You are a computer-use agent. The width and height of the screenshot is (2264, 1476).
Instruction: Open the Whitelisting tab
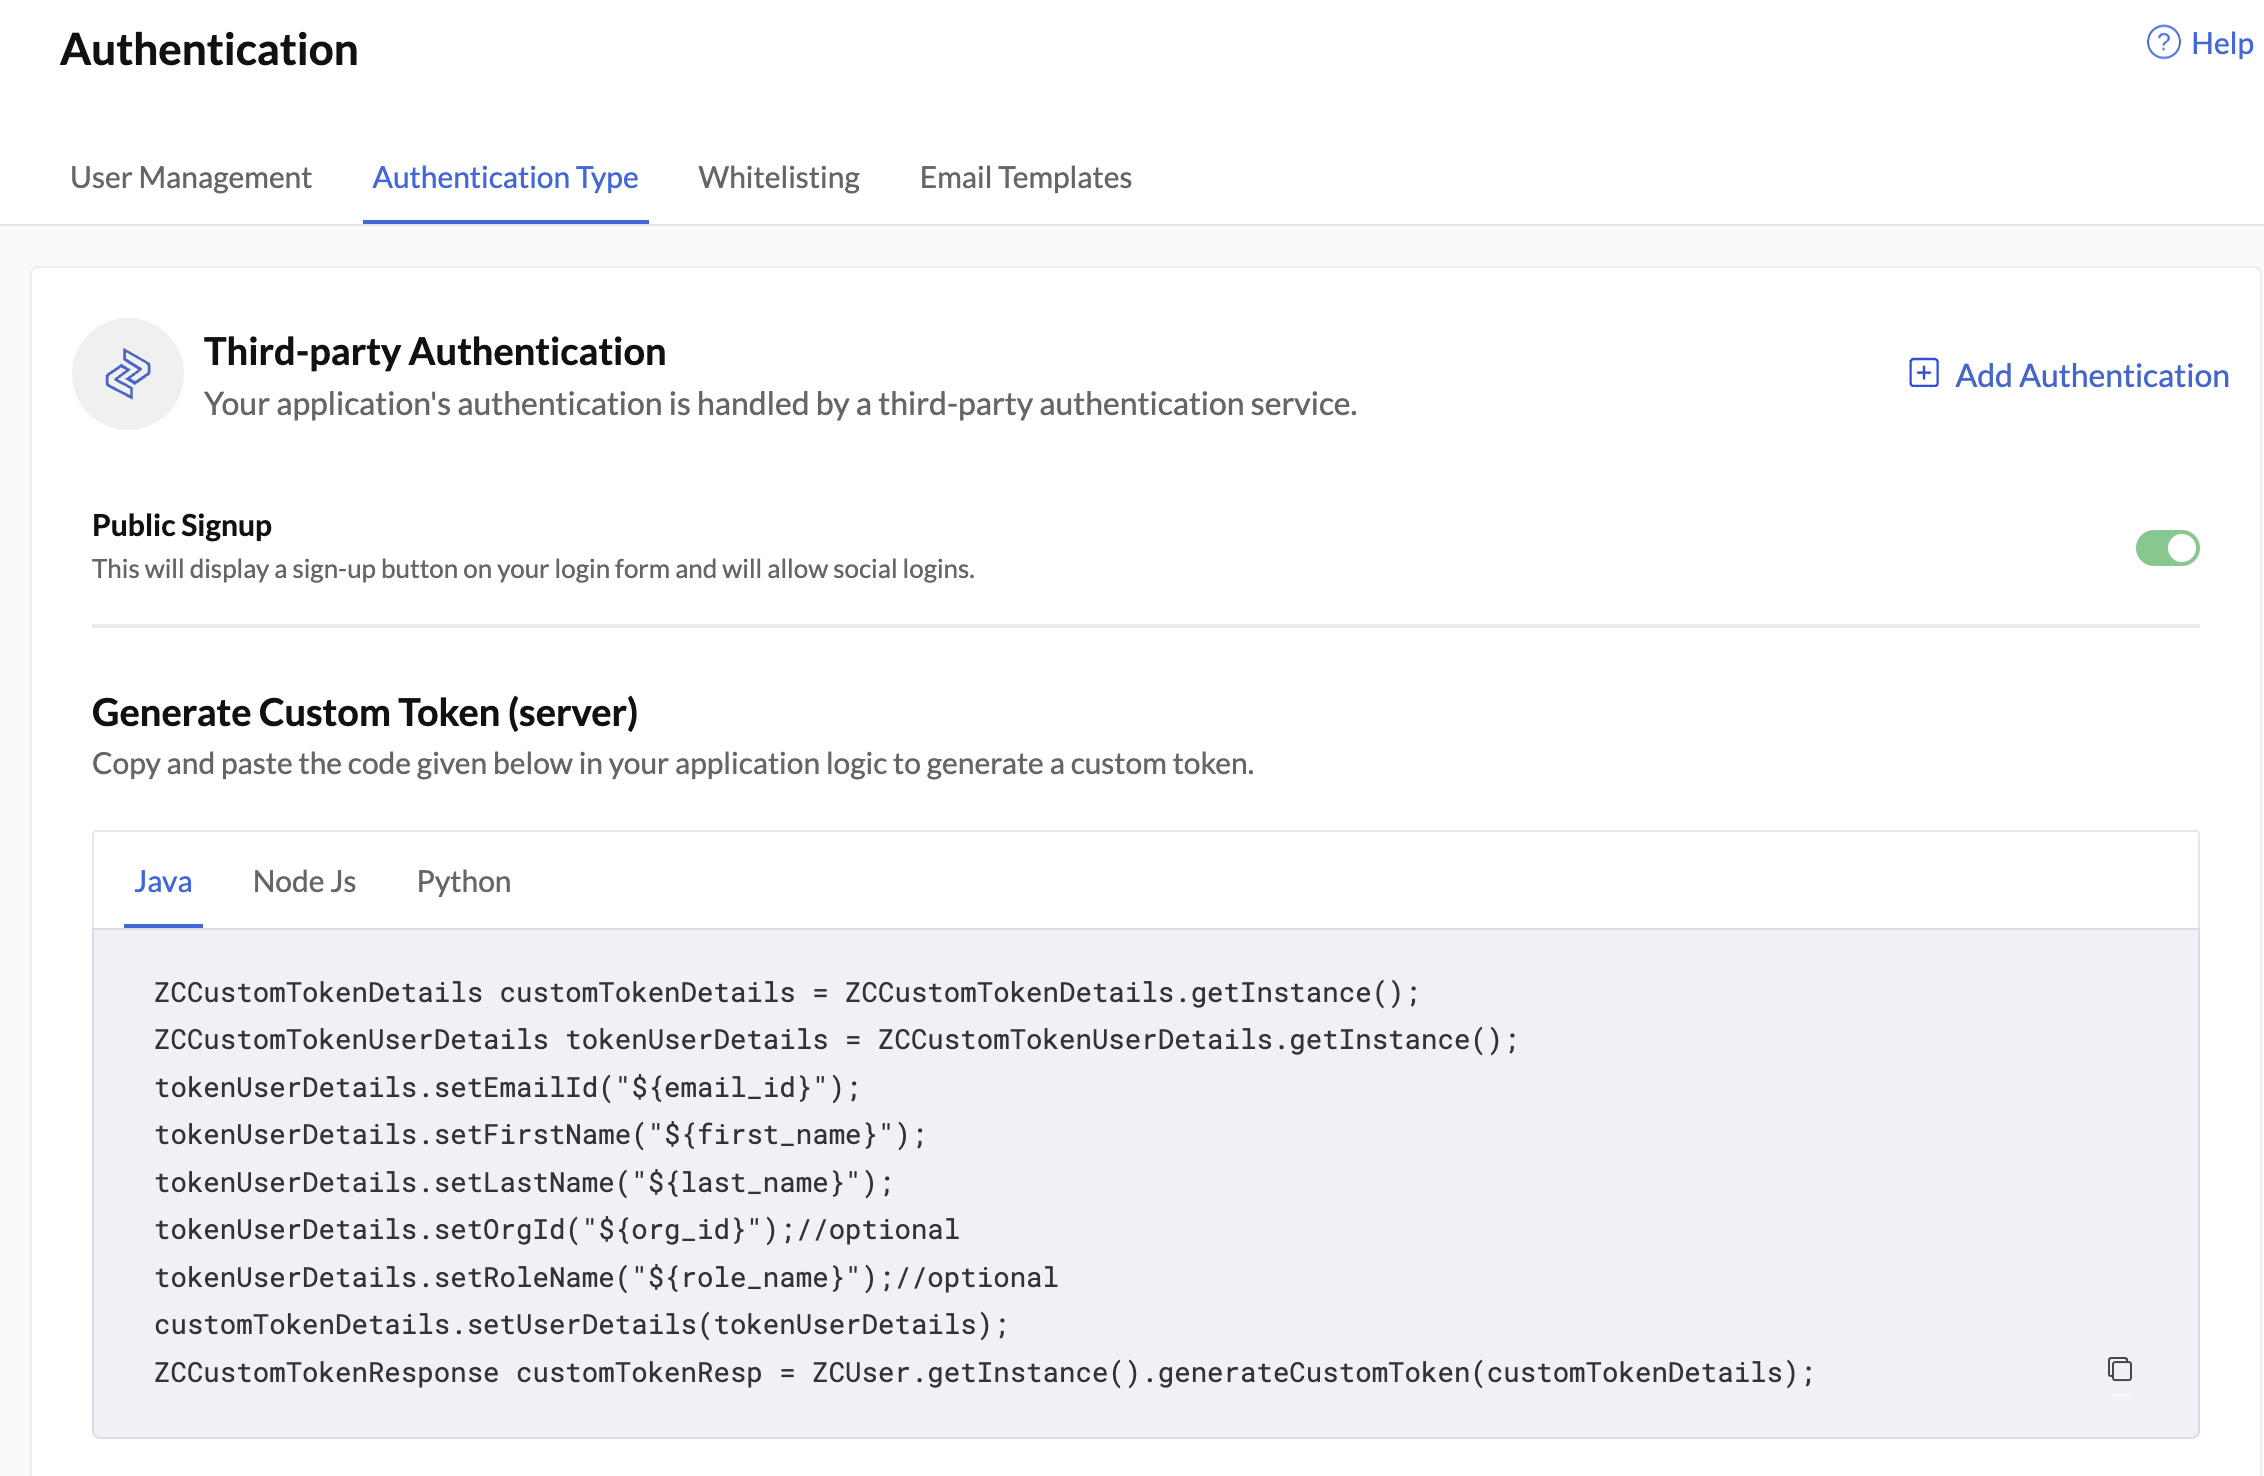tap(779, 177)
